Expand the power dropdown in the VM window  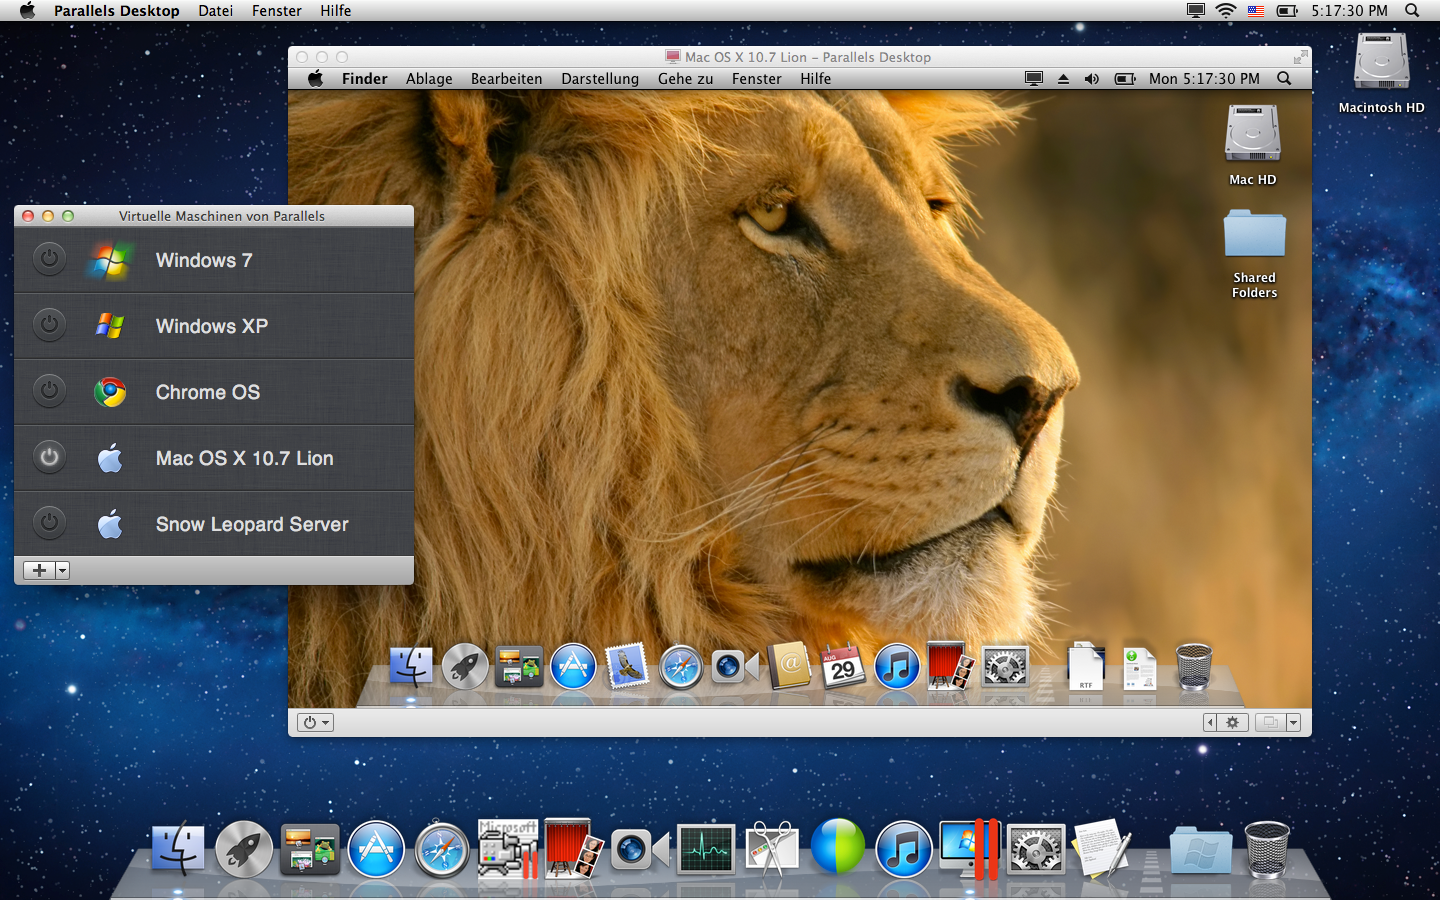(316, 722)
